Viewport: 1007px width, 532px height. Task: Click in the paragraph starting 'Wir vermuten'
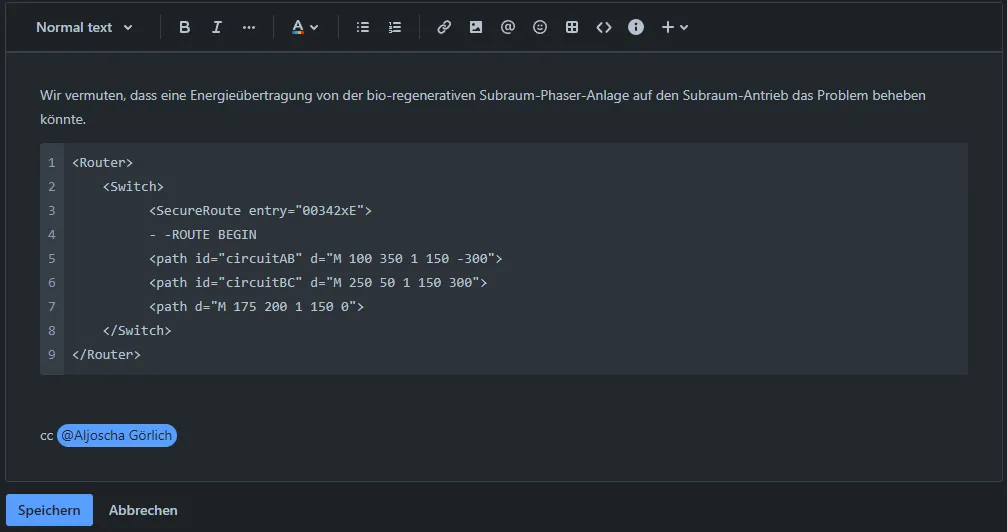click(483, 107)
